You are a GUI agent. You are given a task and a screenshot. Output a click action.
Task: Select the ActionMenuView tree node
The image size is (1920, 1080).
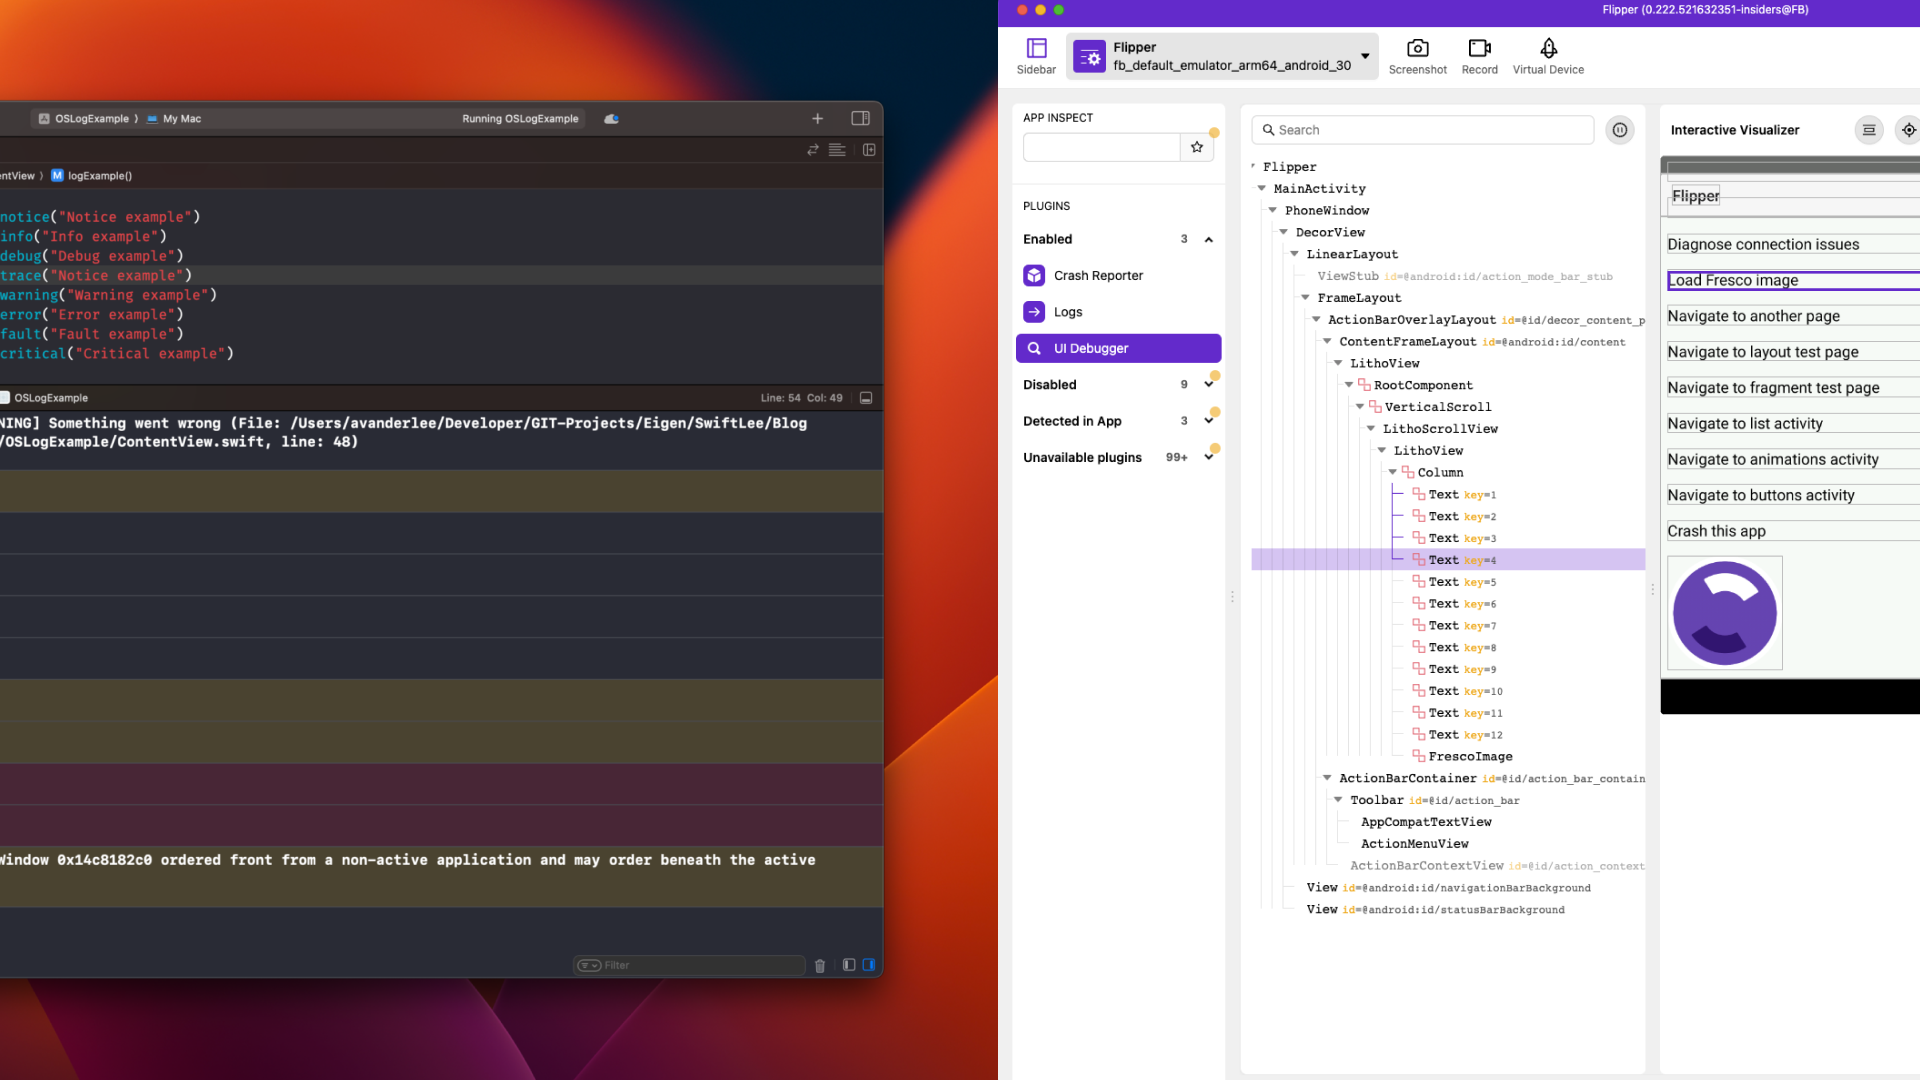pos(1414,844)
